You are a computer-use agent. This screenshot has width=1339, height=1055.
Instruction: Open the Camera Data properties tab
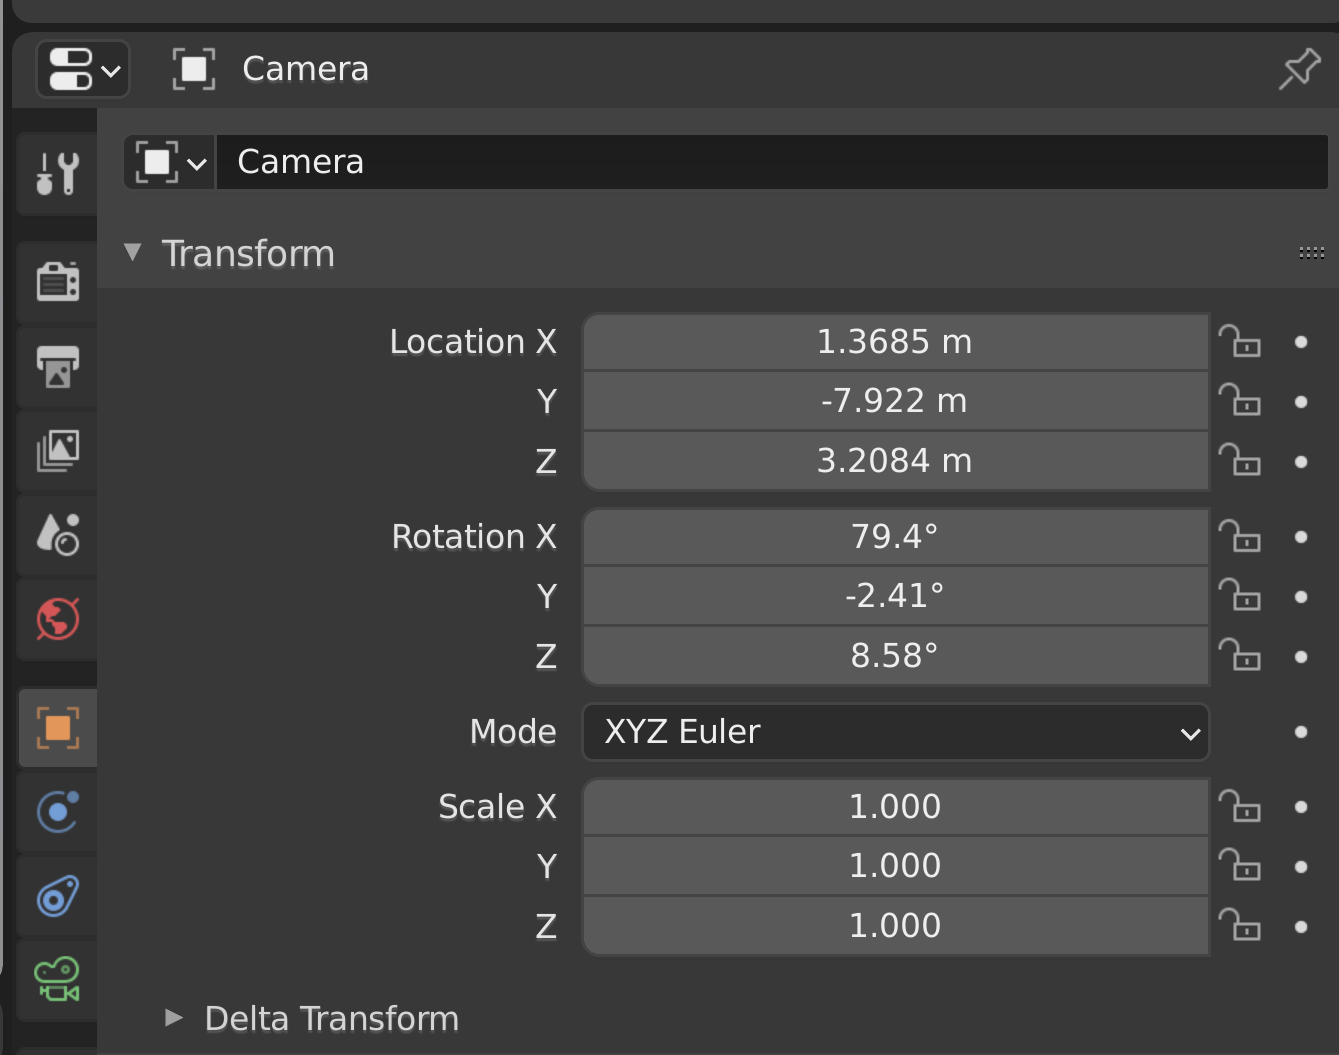(x=58, y=979)
